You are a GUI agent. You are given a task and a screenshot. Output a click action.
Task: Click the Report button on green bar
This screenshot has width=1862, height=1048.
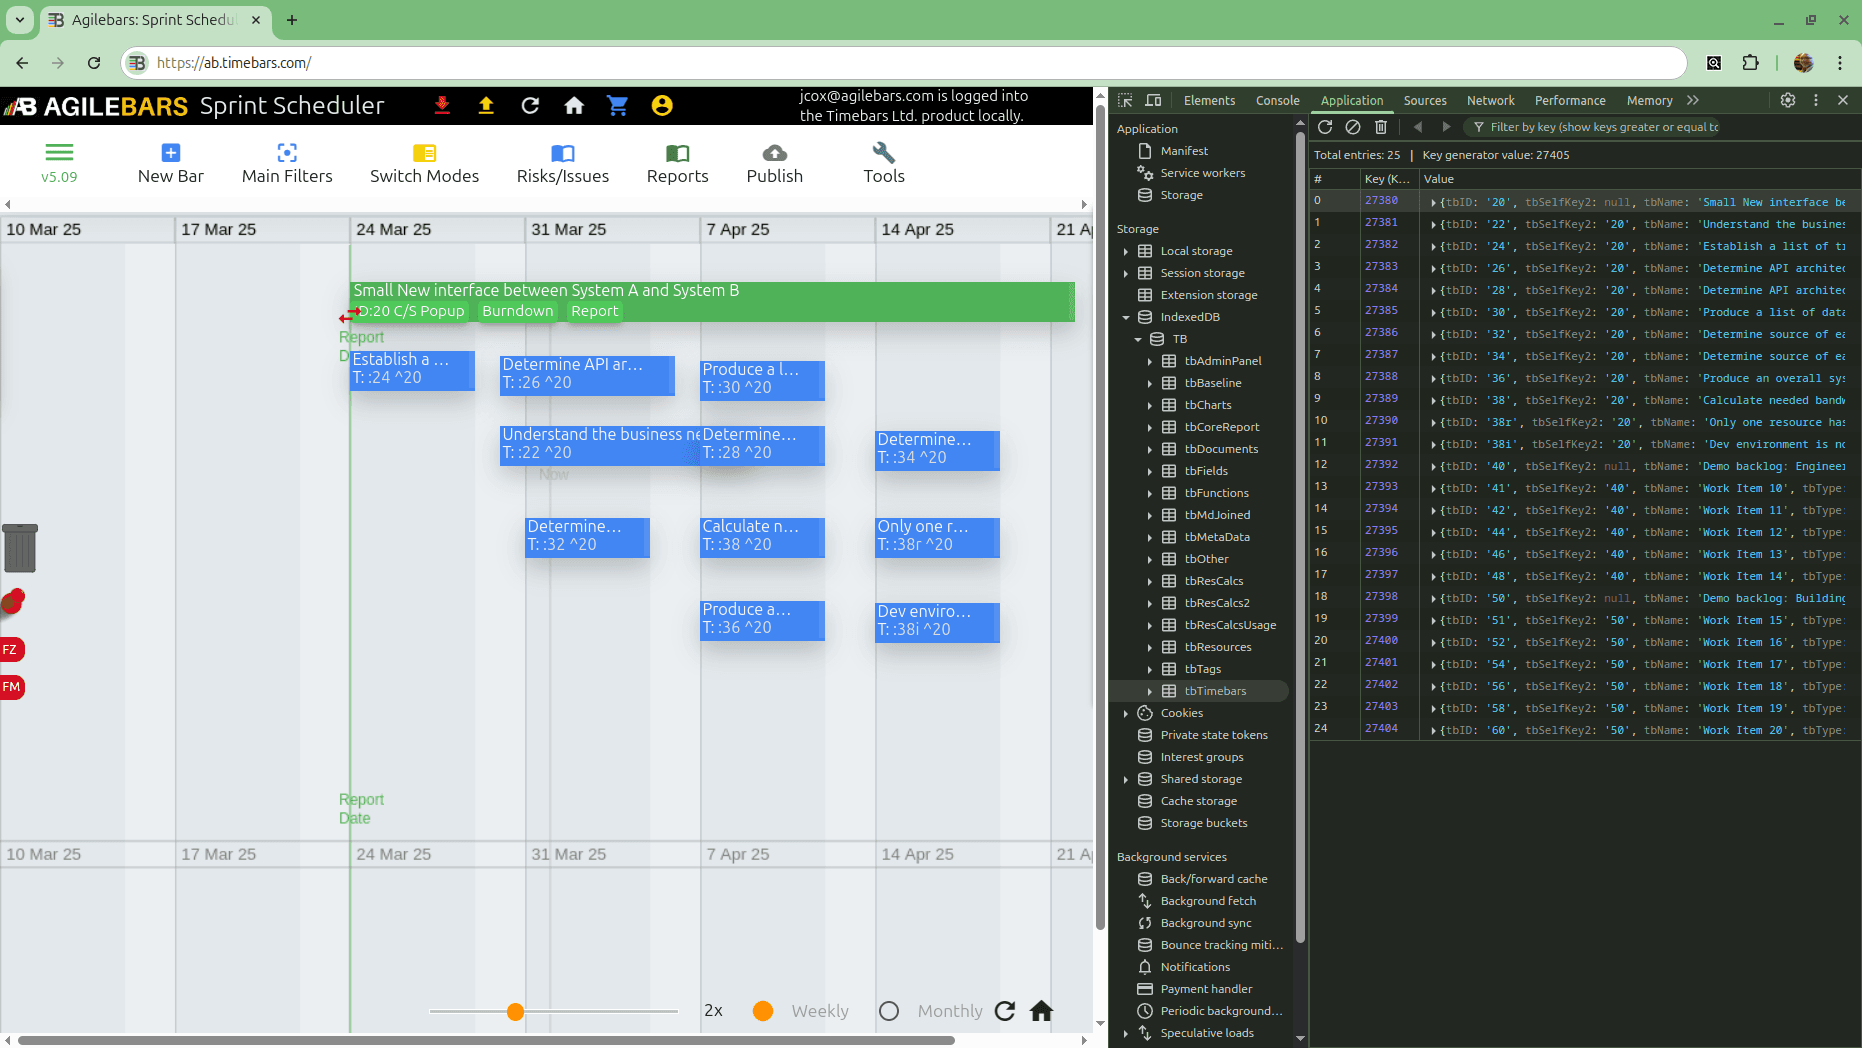pyautogui.click(x=594, y=311)
